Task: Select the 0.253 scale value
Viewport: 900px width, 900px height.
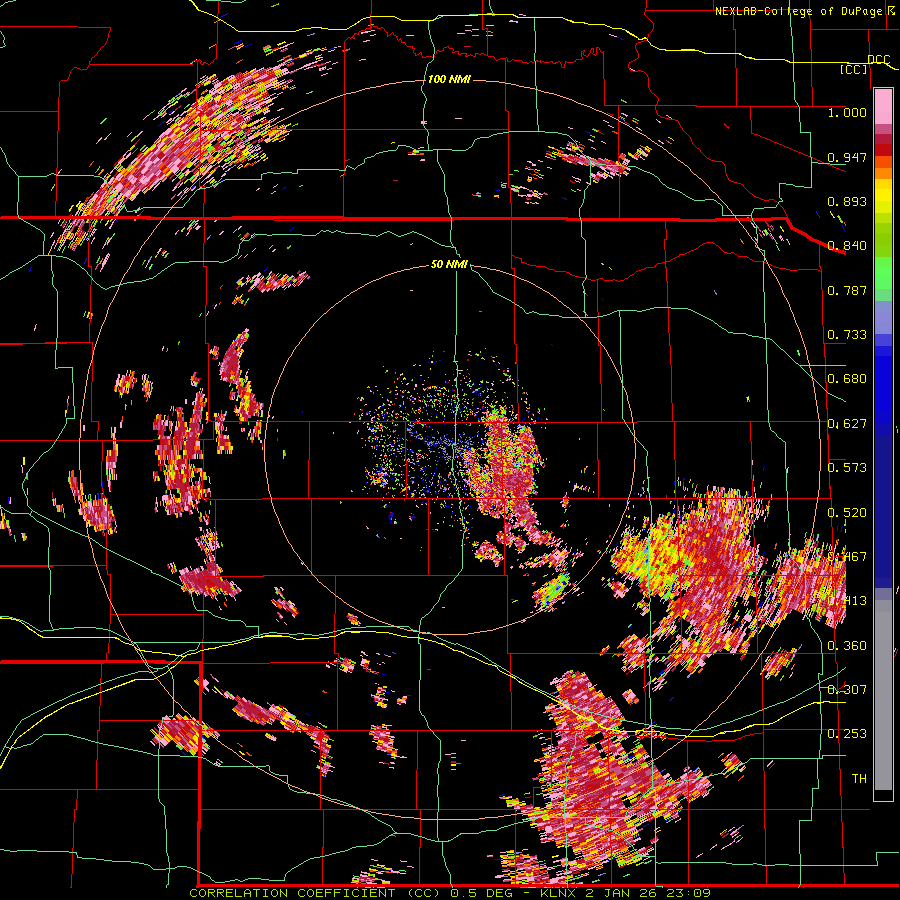Action: [847, 734]
